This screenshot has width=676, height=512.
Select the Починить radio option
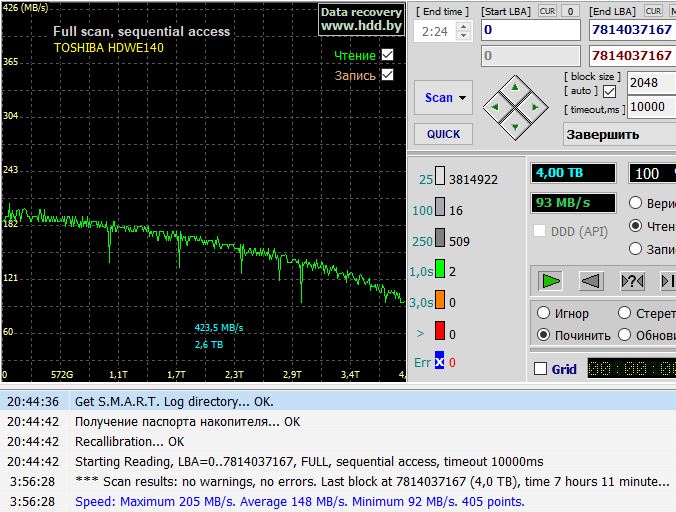click(x=544, y=335)
